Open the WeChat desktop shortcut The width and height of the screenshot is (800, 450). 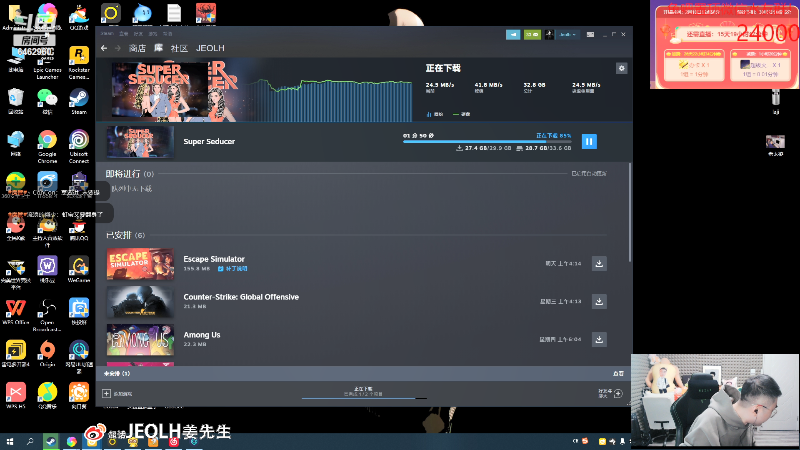pyautogui.click(x=47, y=101)
